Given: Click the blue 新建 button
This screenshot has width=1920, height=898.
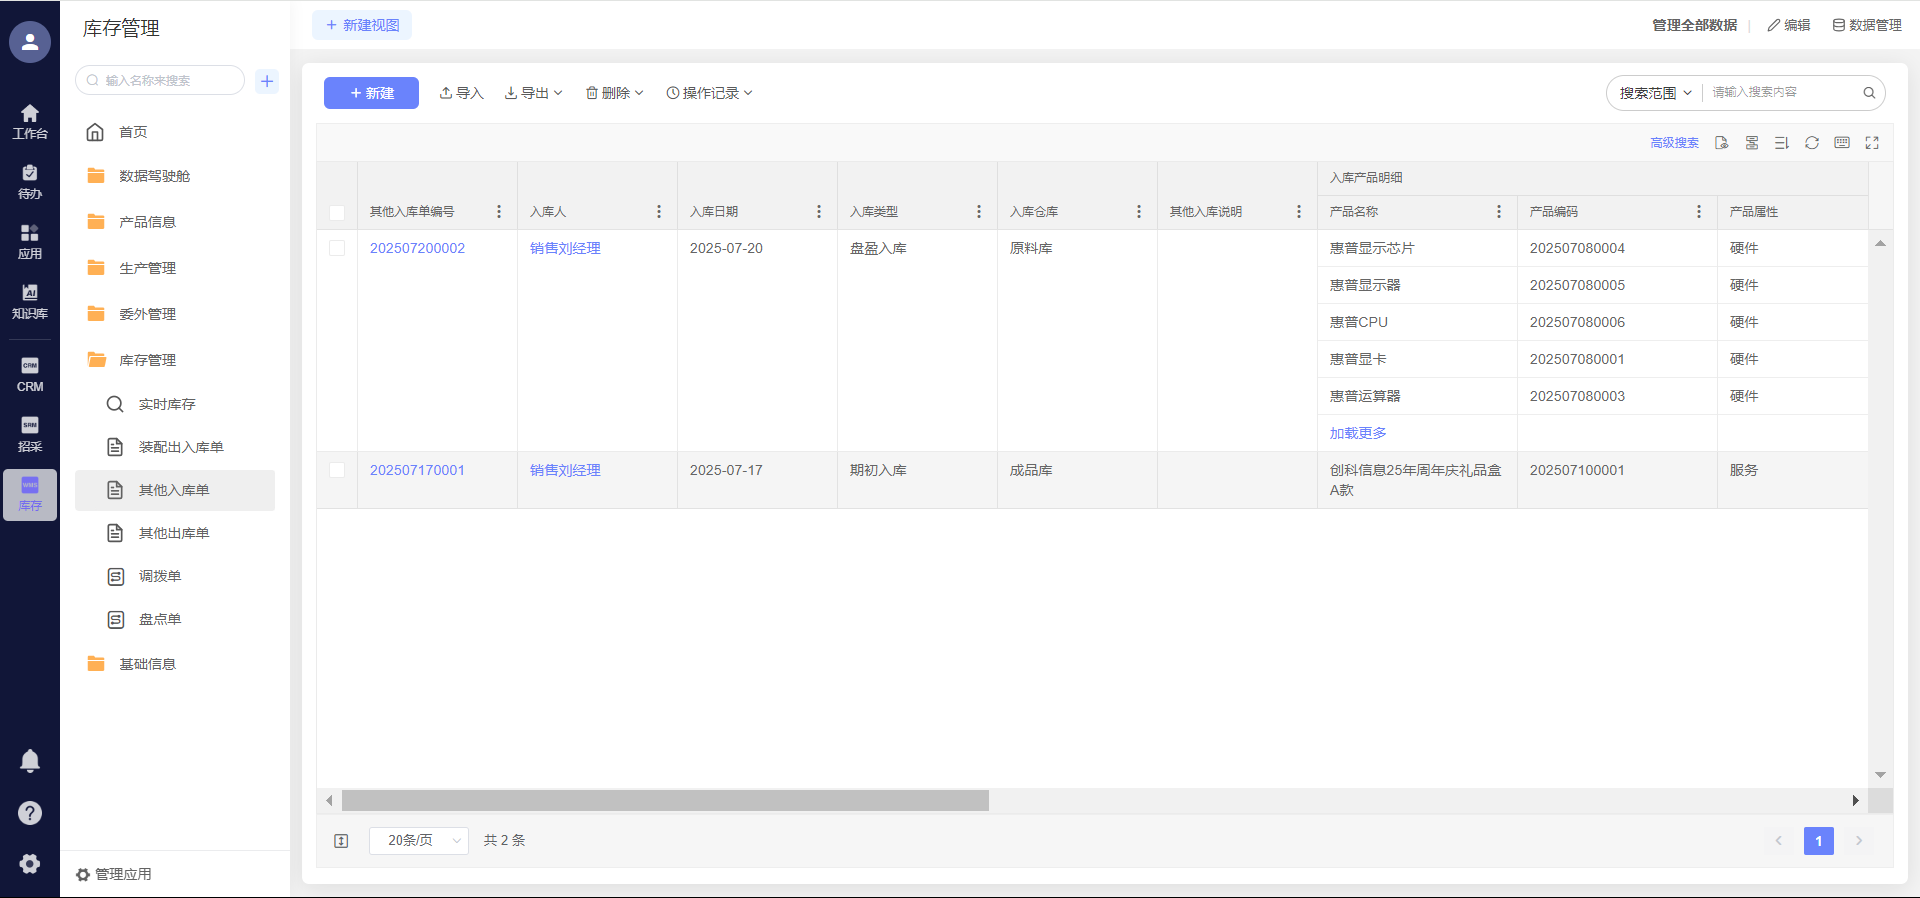Looking at the screenshot, I should pyautogui.click(x=371, y=93).
